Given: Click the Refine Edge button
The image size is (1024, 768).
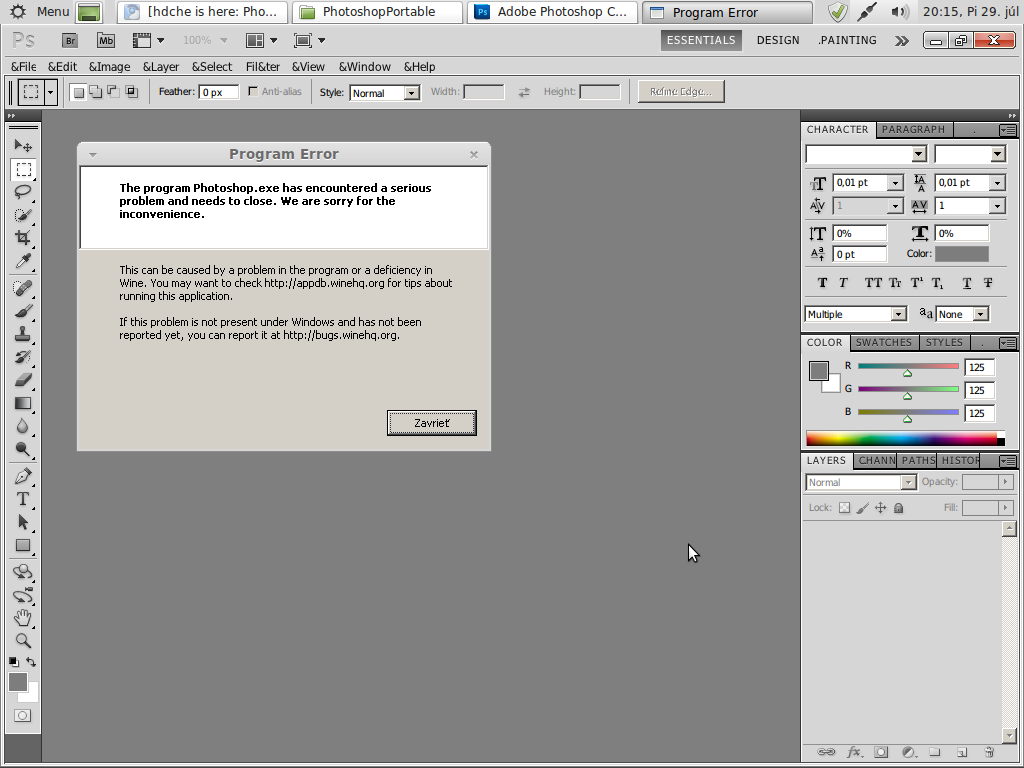Looking at the screenshot, I should 680,91.
